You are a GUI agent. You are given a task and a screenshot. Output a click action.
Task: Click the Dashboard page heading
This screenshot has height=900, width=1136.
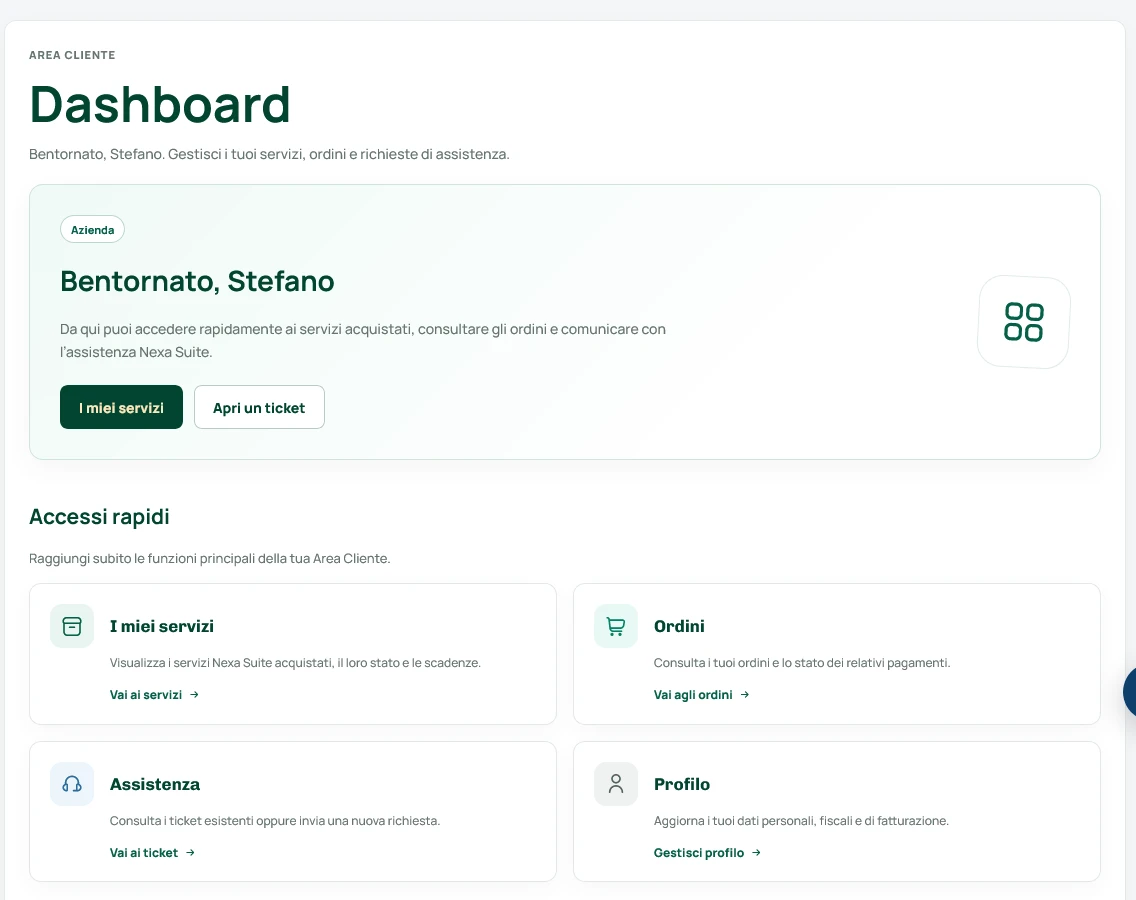[160, 104]
